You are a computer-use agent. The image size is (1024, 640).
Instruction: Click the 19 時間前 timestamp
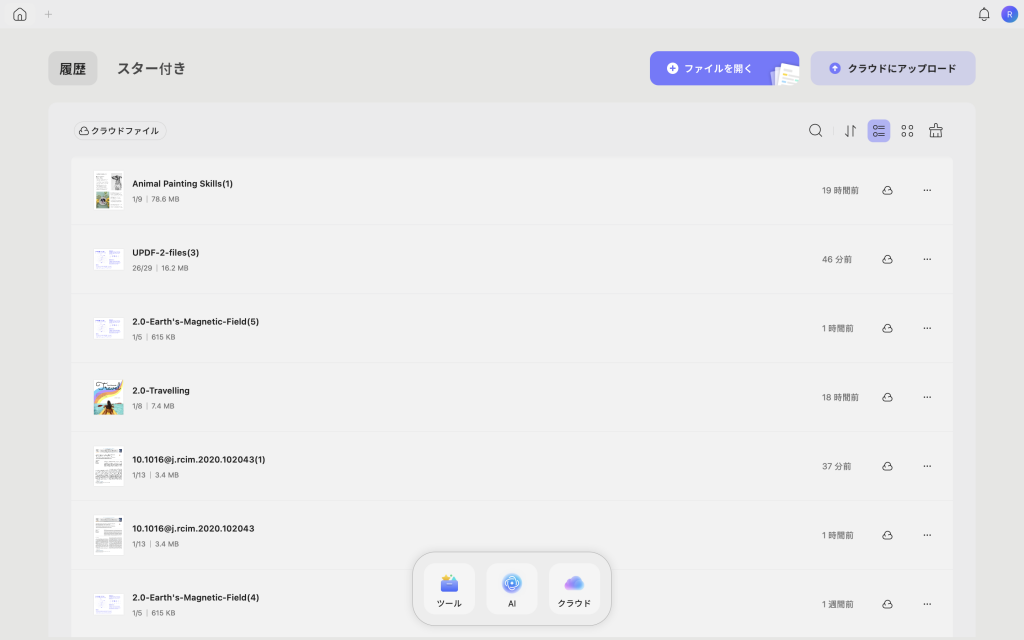[x=840, y=191]
